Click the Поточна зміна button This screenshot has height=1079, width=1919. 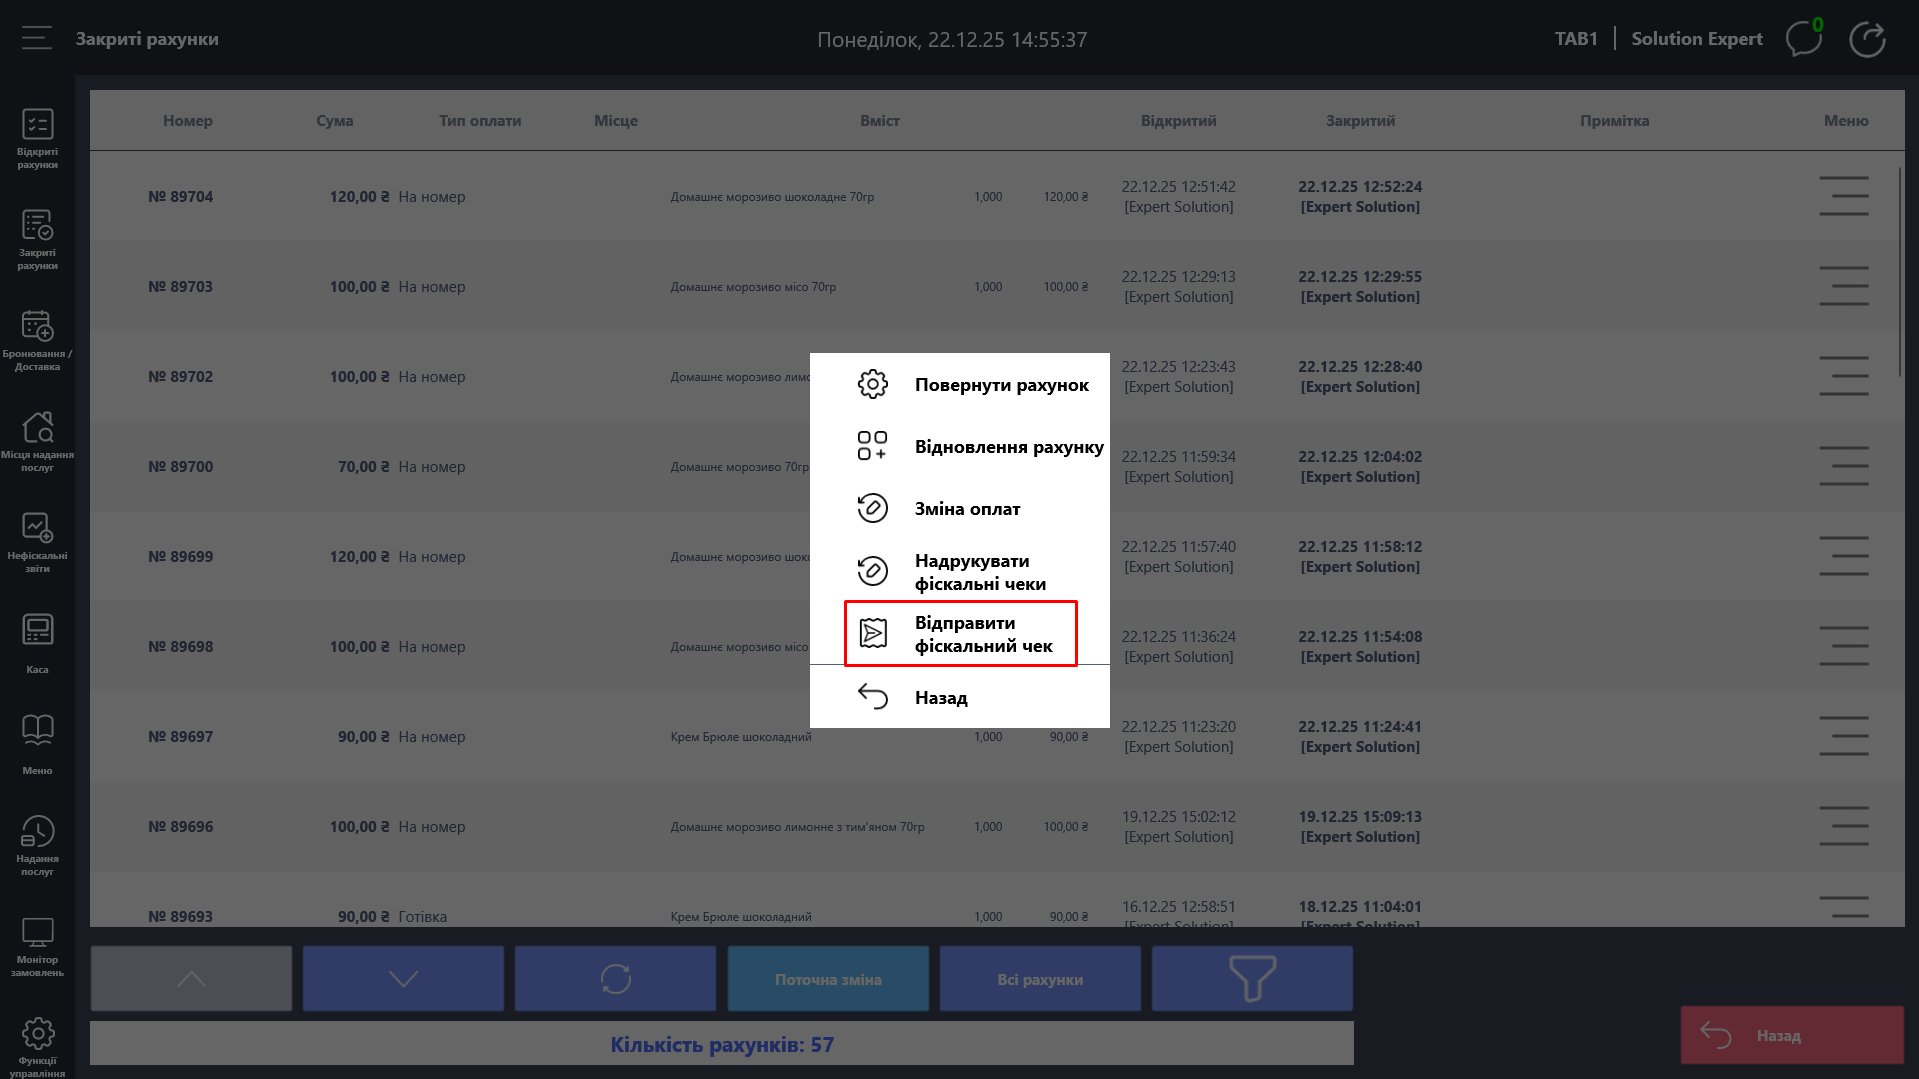(828, 979)
